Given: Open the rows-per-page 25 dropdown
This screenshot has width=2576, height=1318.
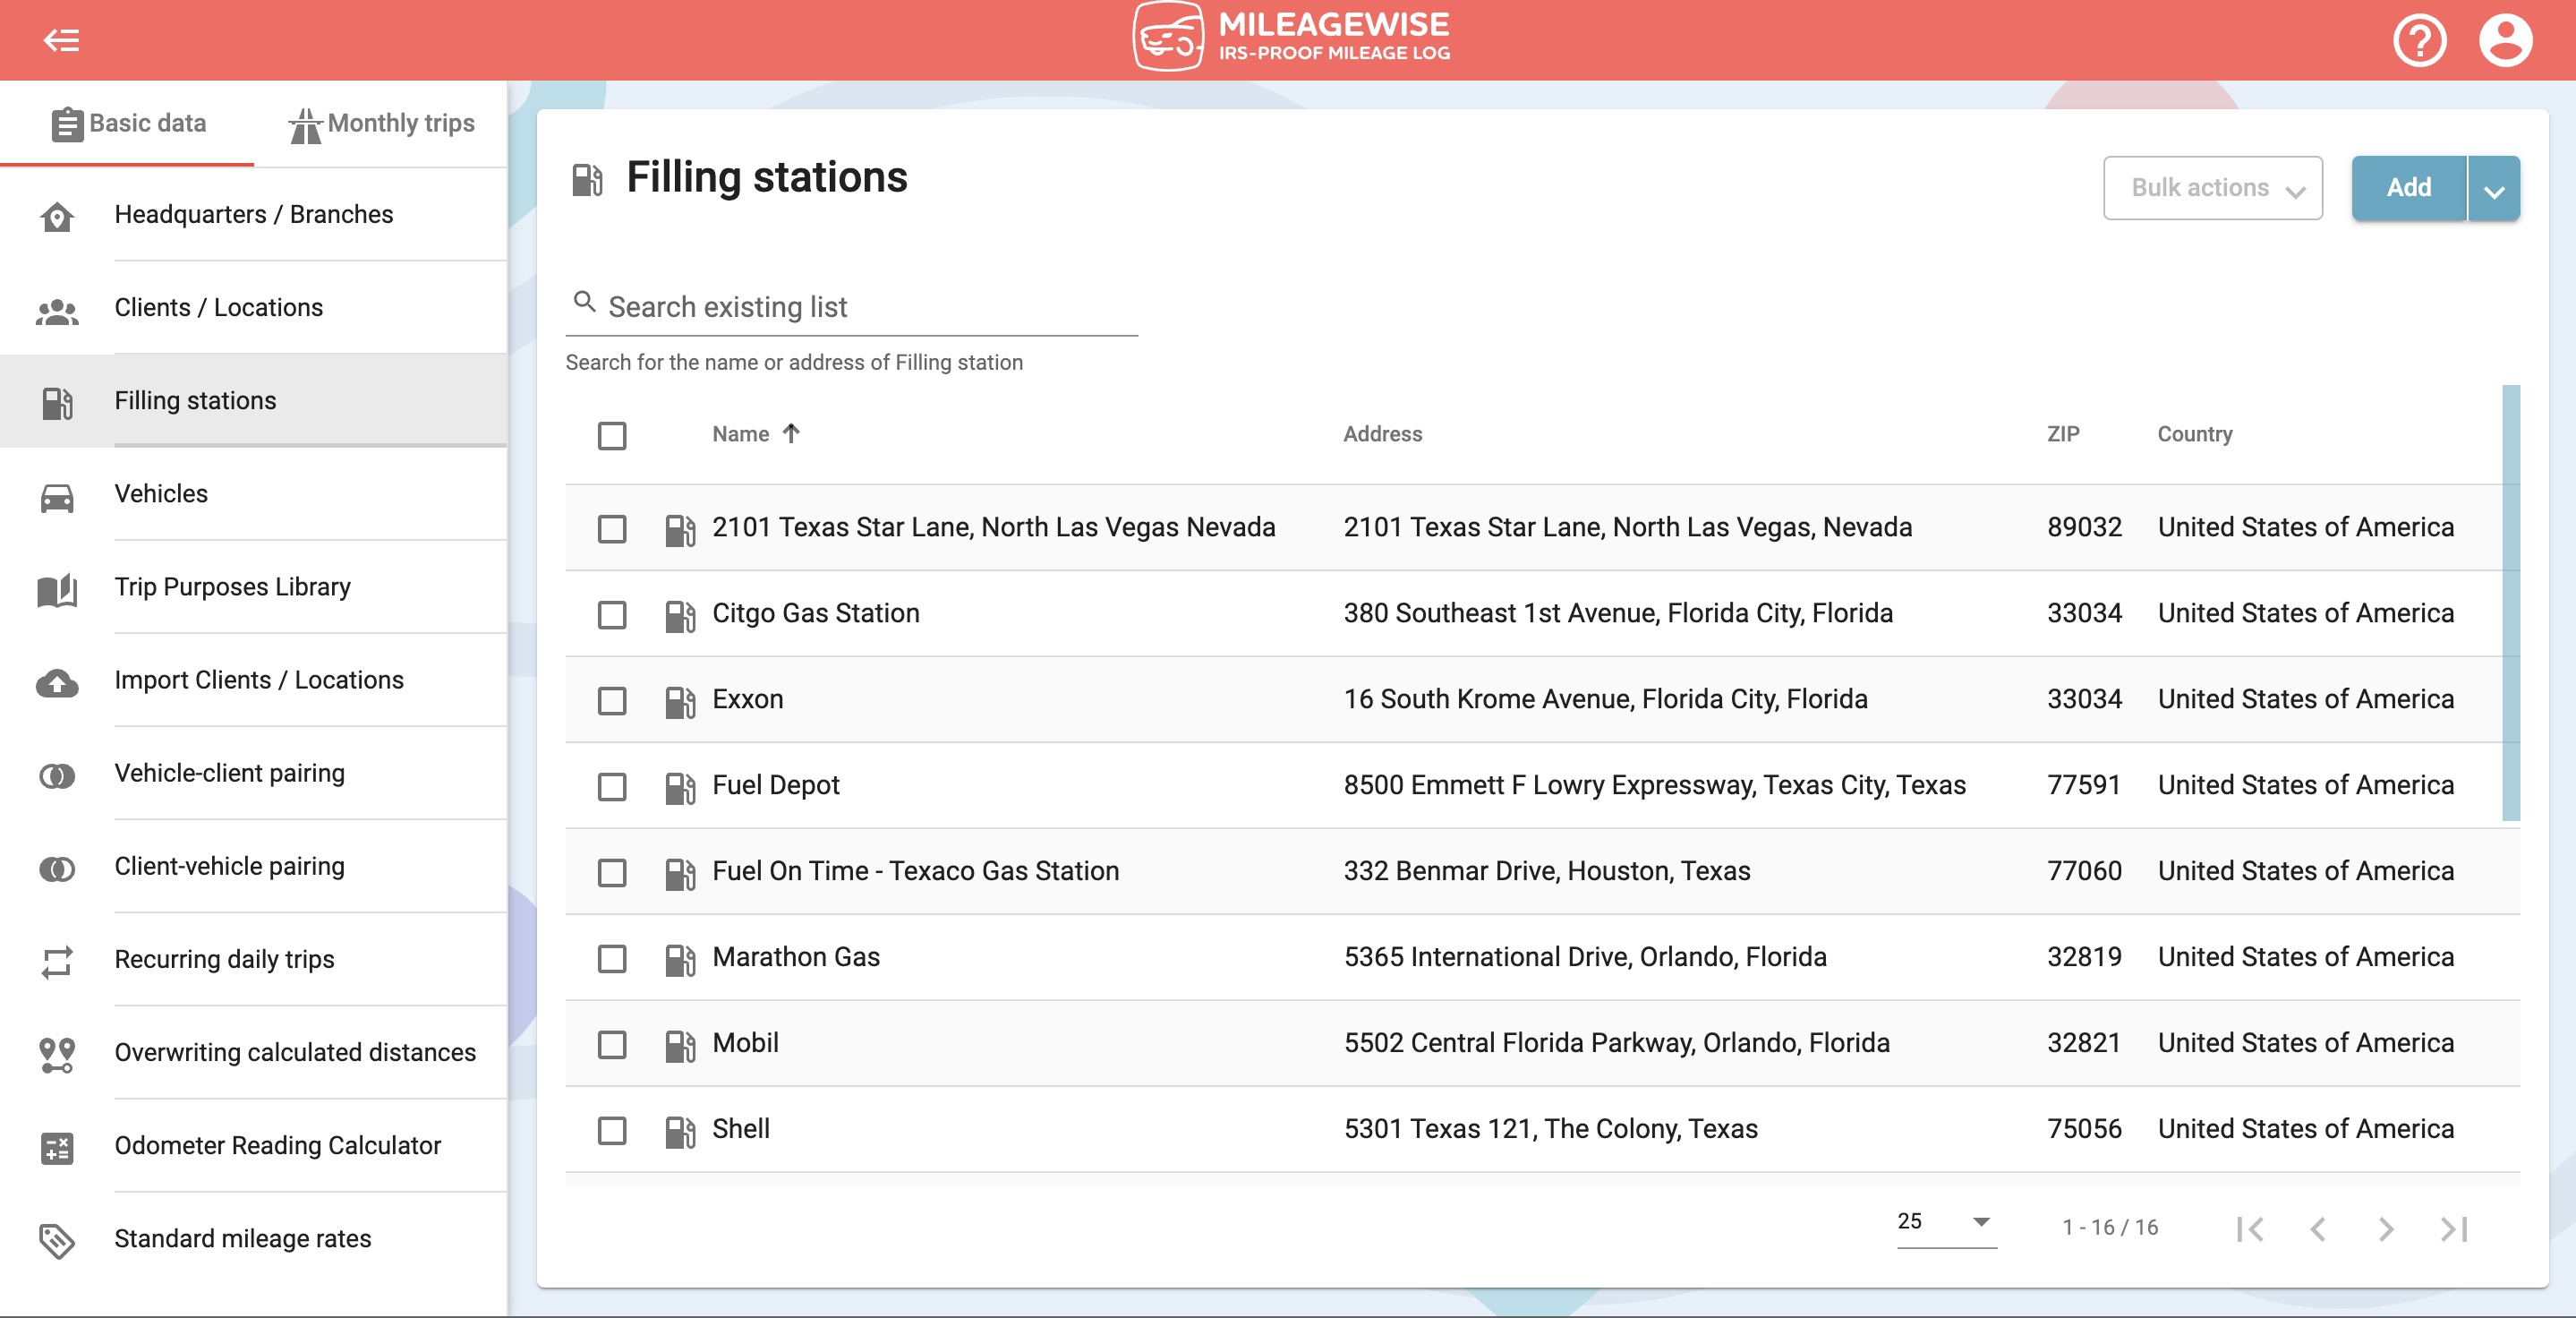Looking at the screenshot, I should [x=1945, y=1222].
